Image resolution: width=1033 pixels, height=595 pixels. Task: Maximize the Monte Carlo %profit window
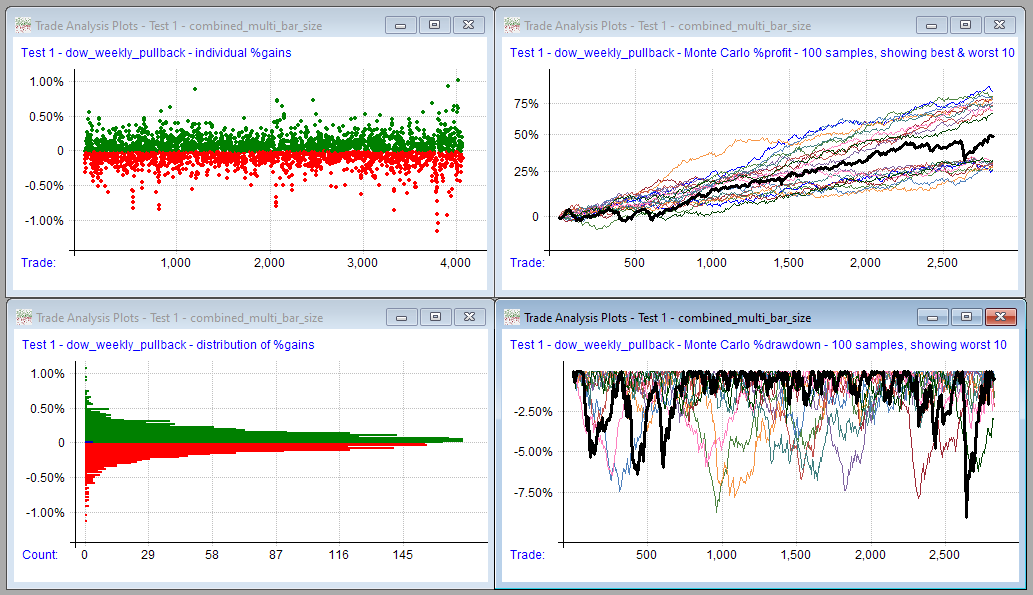[x=965, y=25]
